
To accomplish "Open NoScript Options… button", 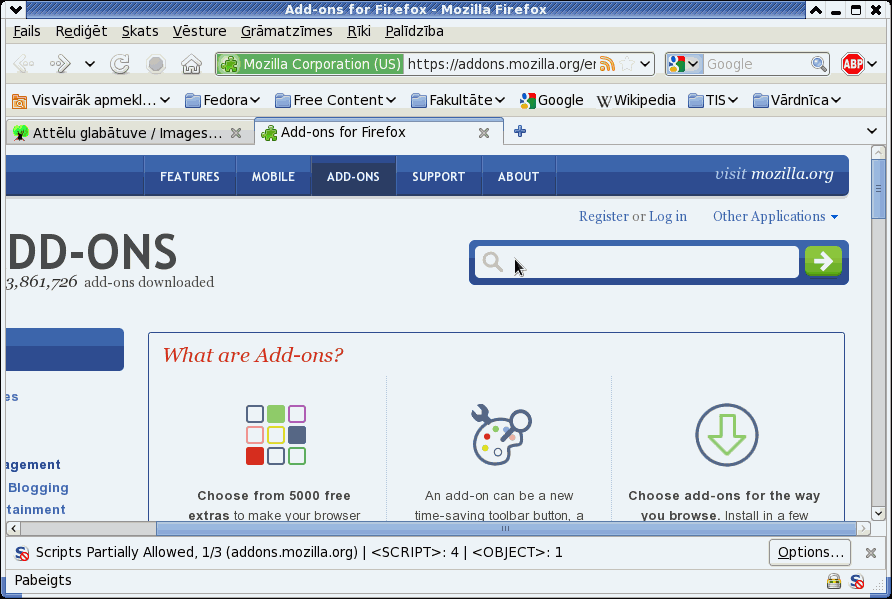I will [810, 552].
